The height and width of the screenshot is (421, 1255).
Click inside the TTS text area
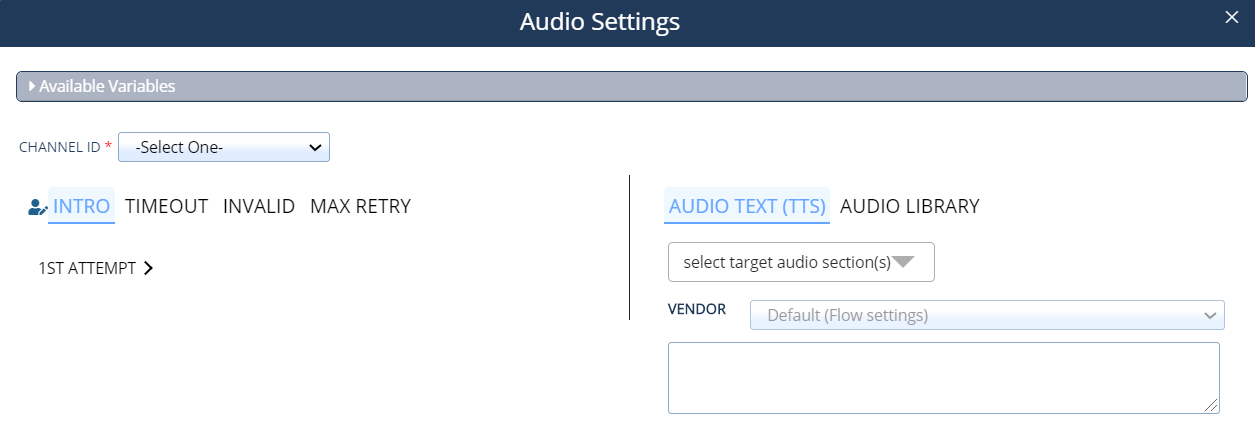click(944, 377)
